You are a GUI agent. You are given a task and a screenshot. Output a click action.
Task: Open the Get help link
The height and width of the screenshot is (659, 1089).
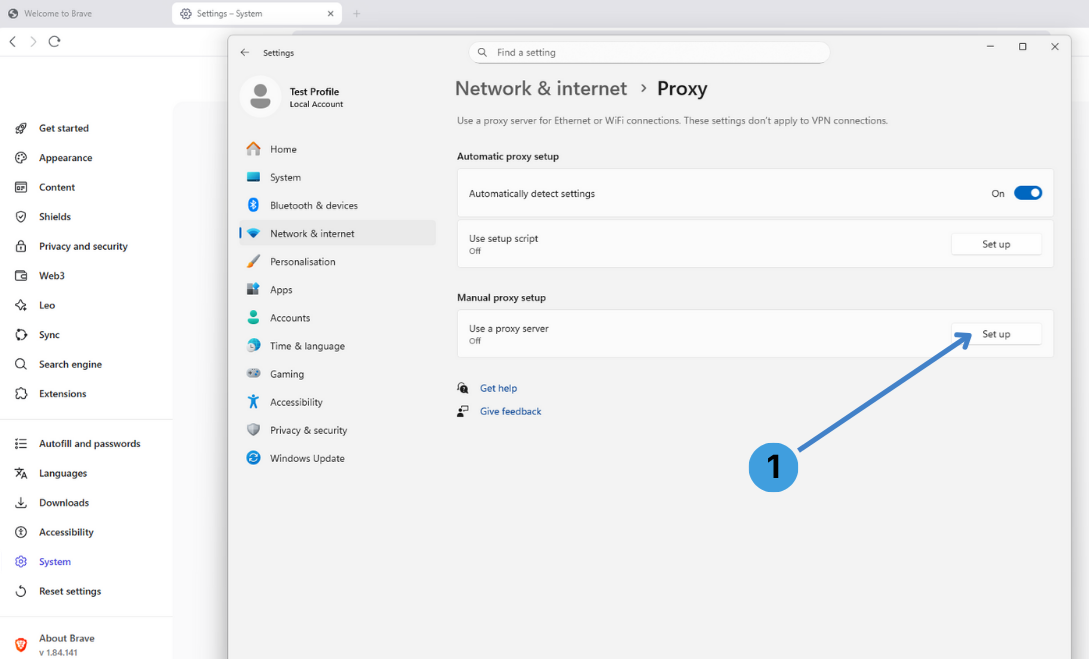pyautogui.click(x=498, y=388)
